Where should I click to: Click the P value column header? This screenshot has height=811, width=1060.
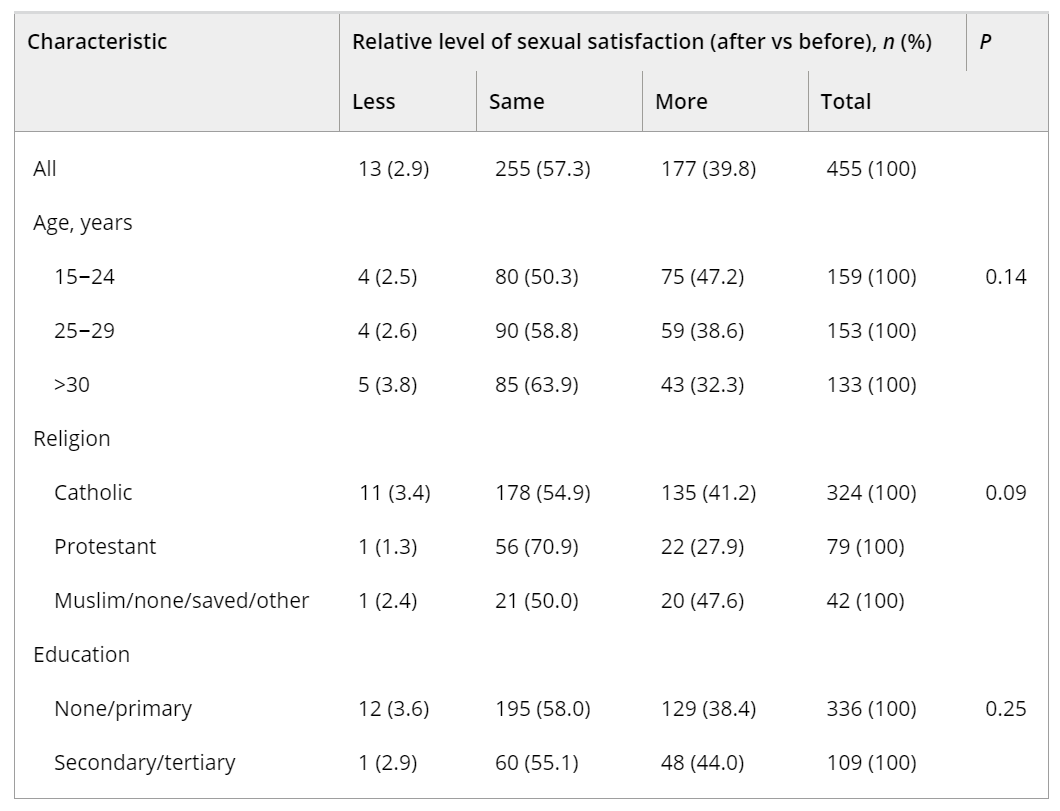tap(985, 43)
